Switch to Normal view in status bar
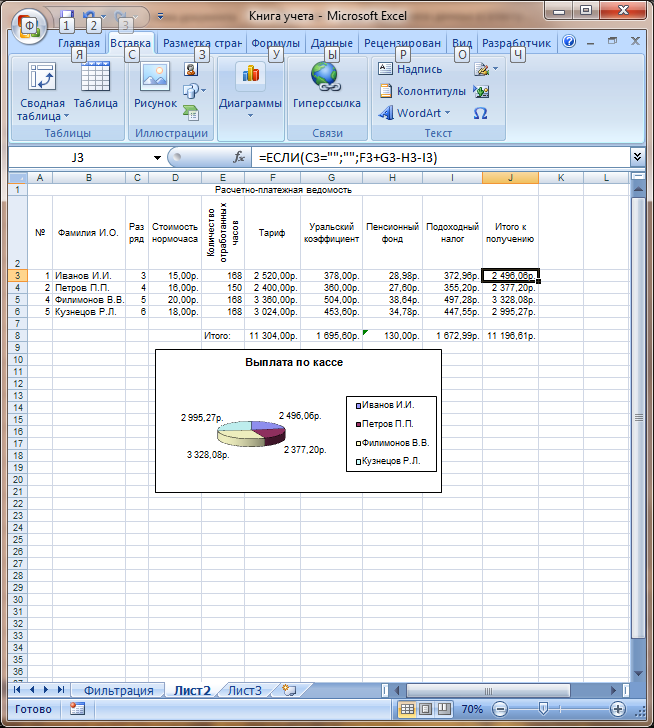 click(407, 709)
